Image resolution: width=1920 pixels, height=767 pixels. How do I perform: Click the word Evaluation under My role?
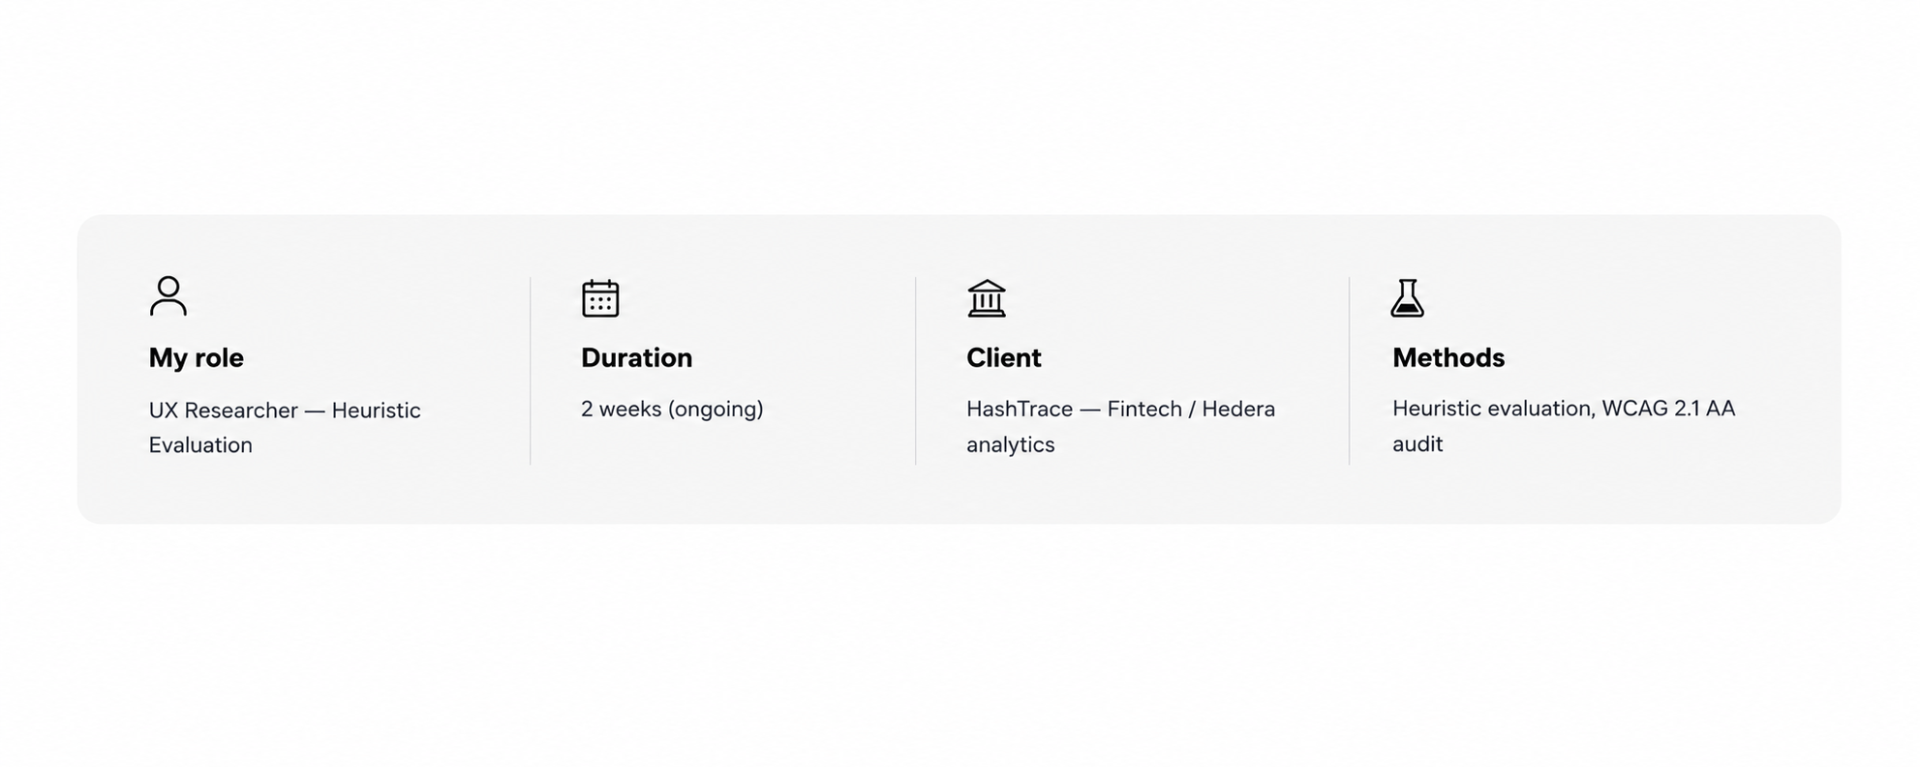[200, 445]
